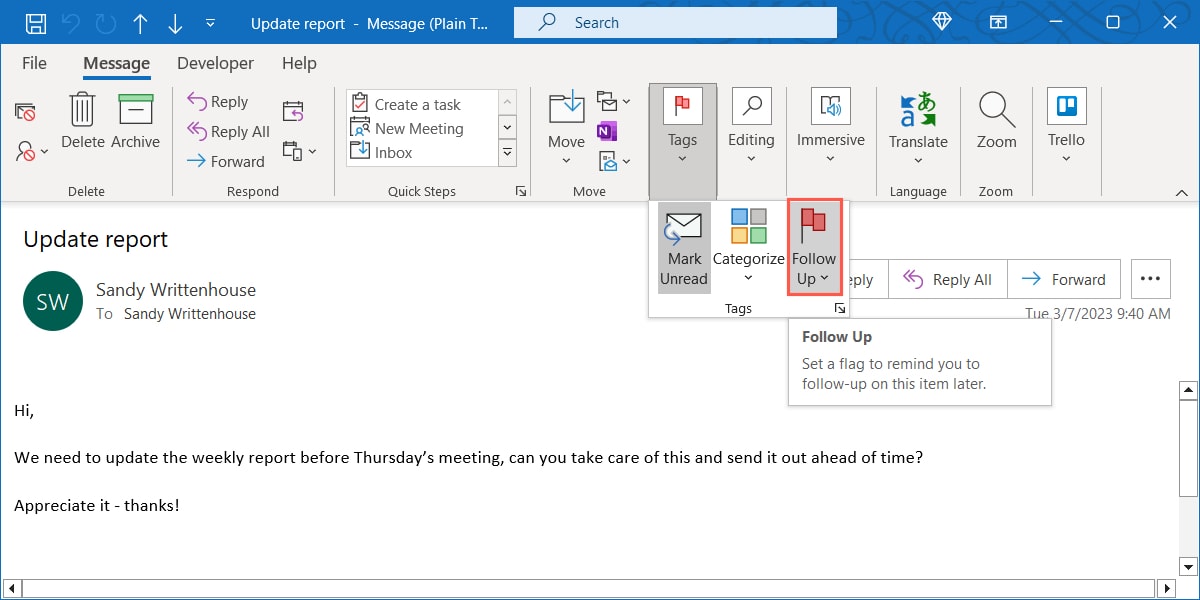Click the Block Sender icon
The width and height of the screenshot is (1200, 600).
click(25, 150)
